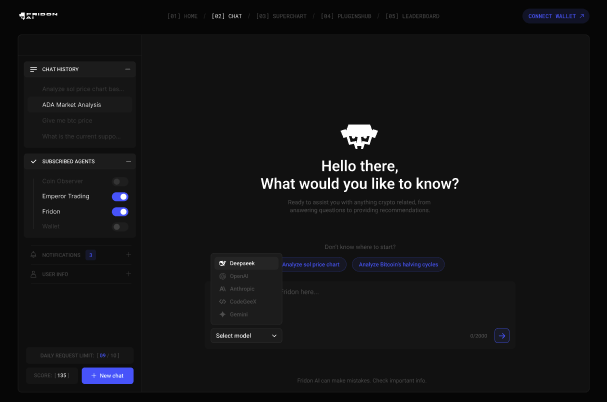Click the Score 135 indicator
The width and height of the screenshot is (607, 402).
tap(52, 376)
